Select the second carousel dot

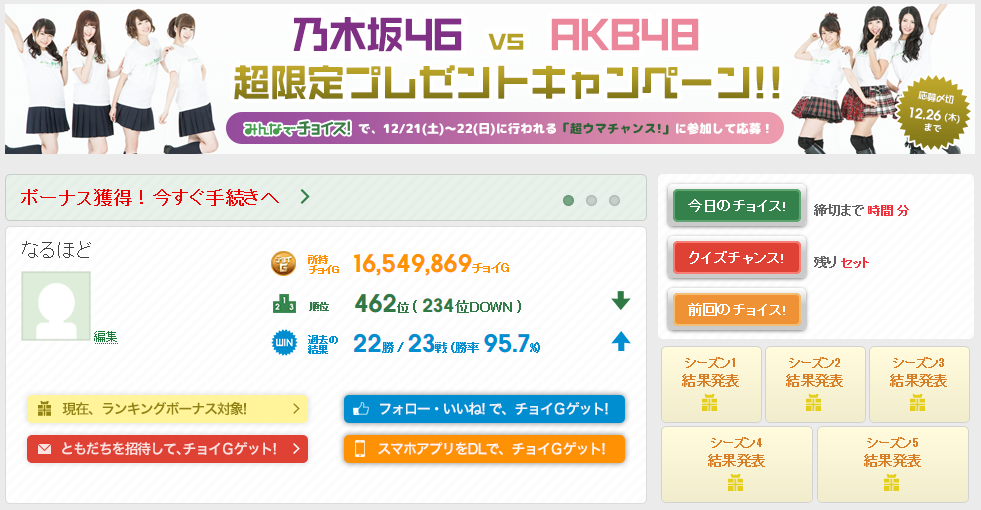click(591, 200)
